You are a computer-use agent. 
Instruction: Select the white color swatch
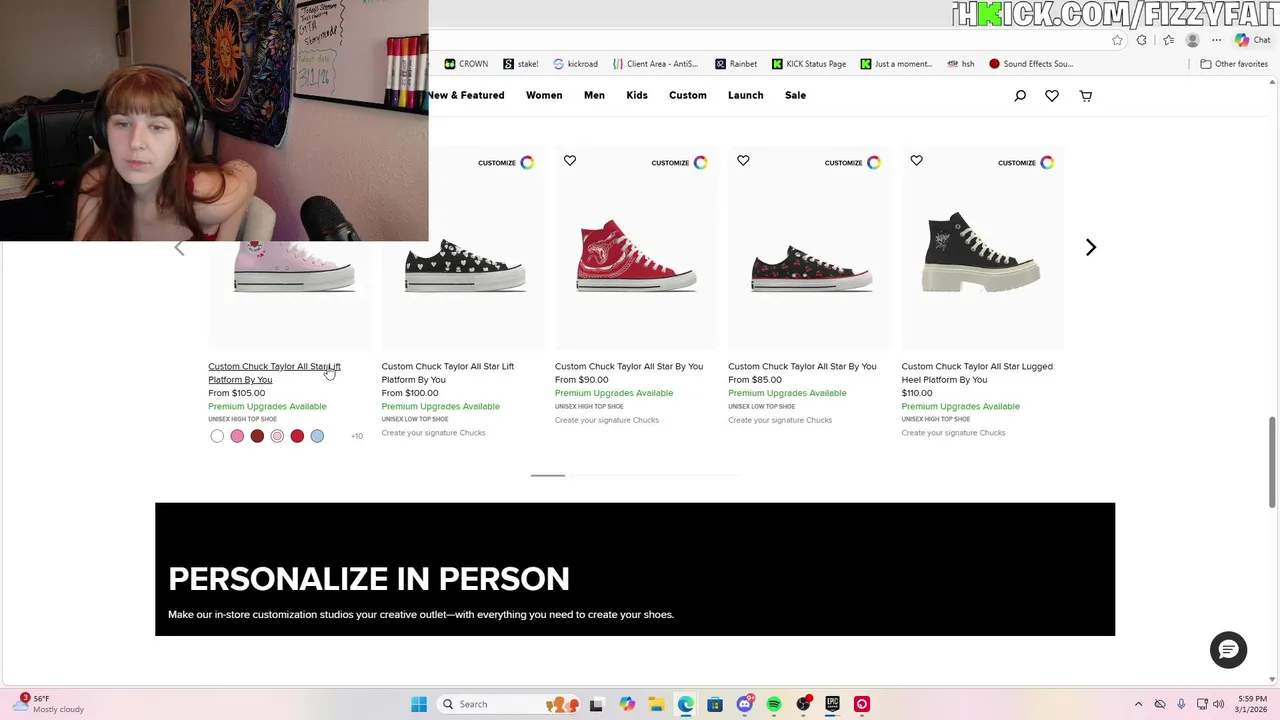pos(217,436)
